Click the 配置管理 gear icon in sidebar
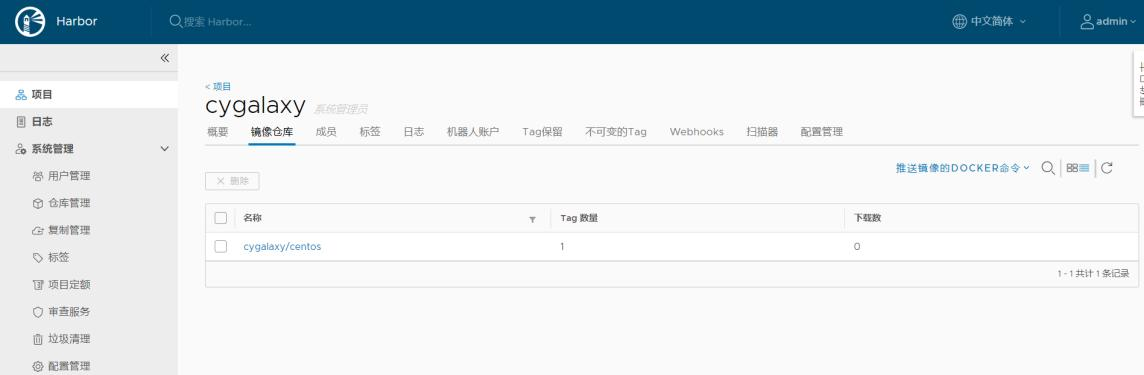 38,366
